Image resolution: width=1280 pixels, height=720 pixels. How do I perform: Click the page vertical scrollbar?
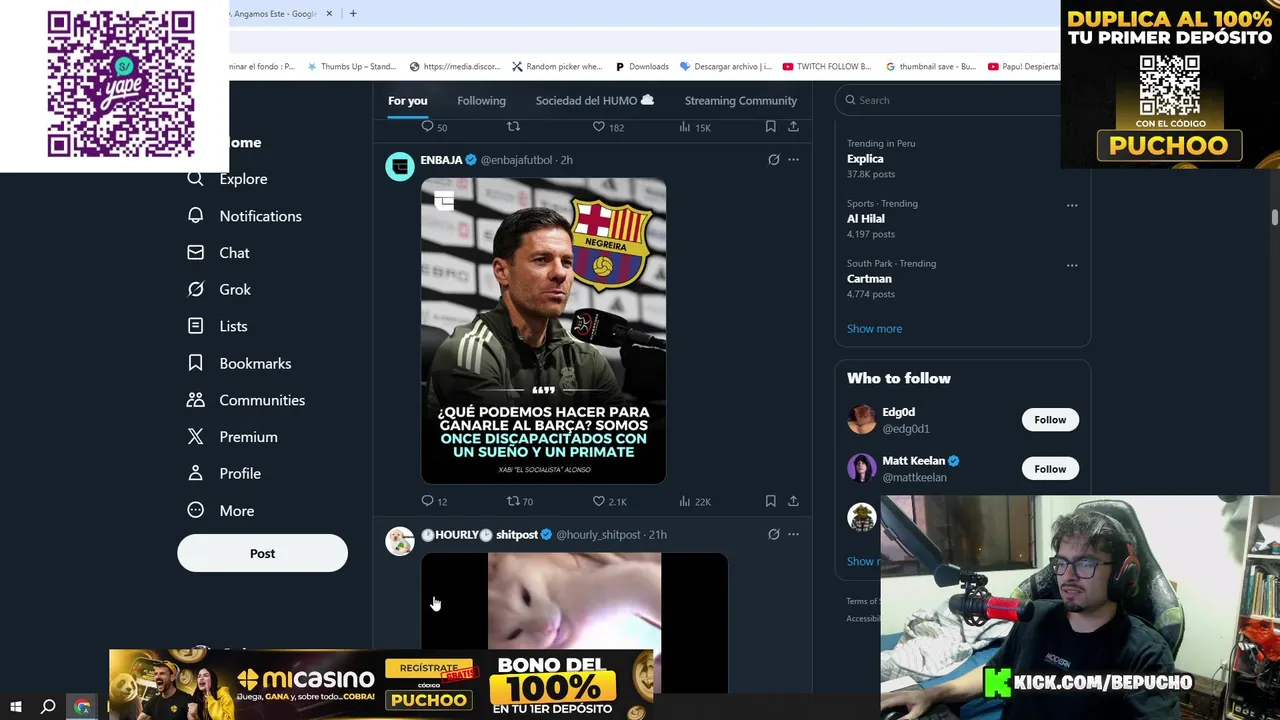[1274, 217]
